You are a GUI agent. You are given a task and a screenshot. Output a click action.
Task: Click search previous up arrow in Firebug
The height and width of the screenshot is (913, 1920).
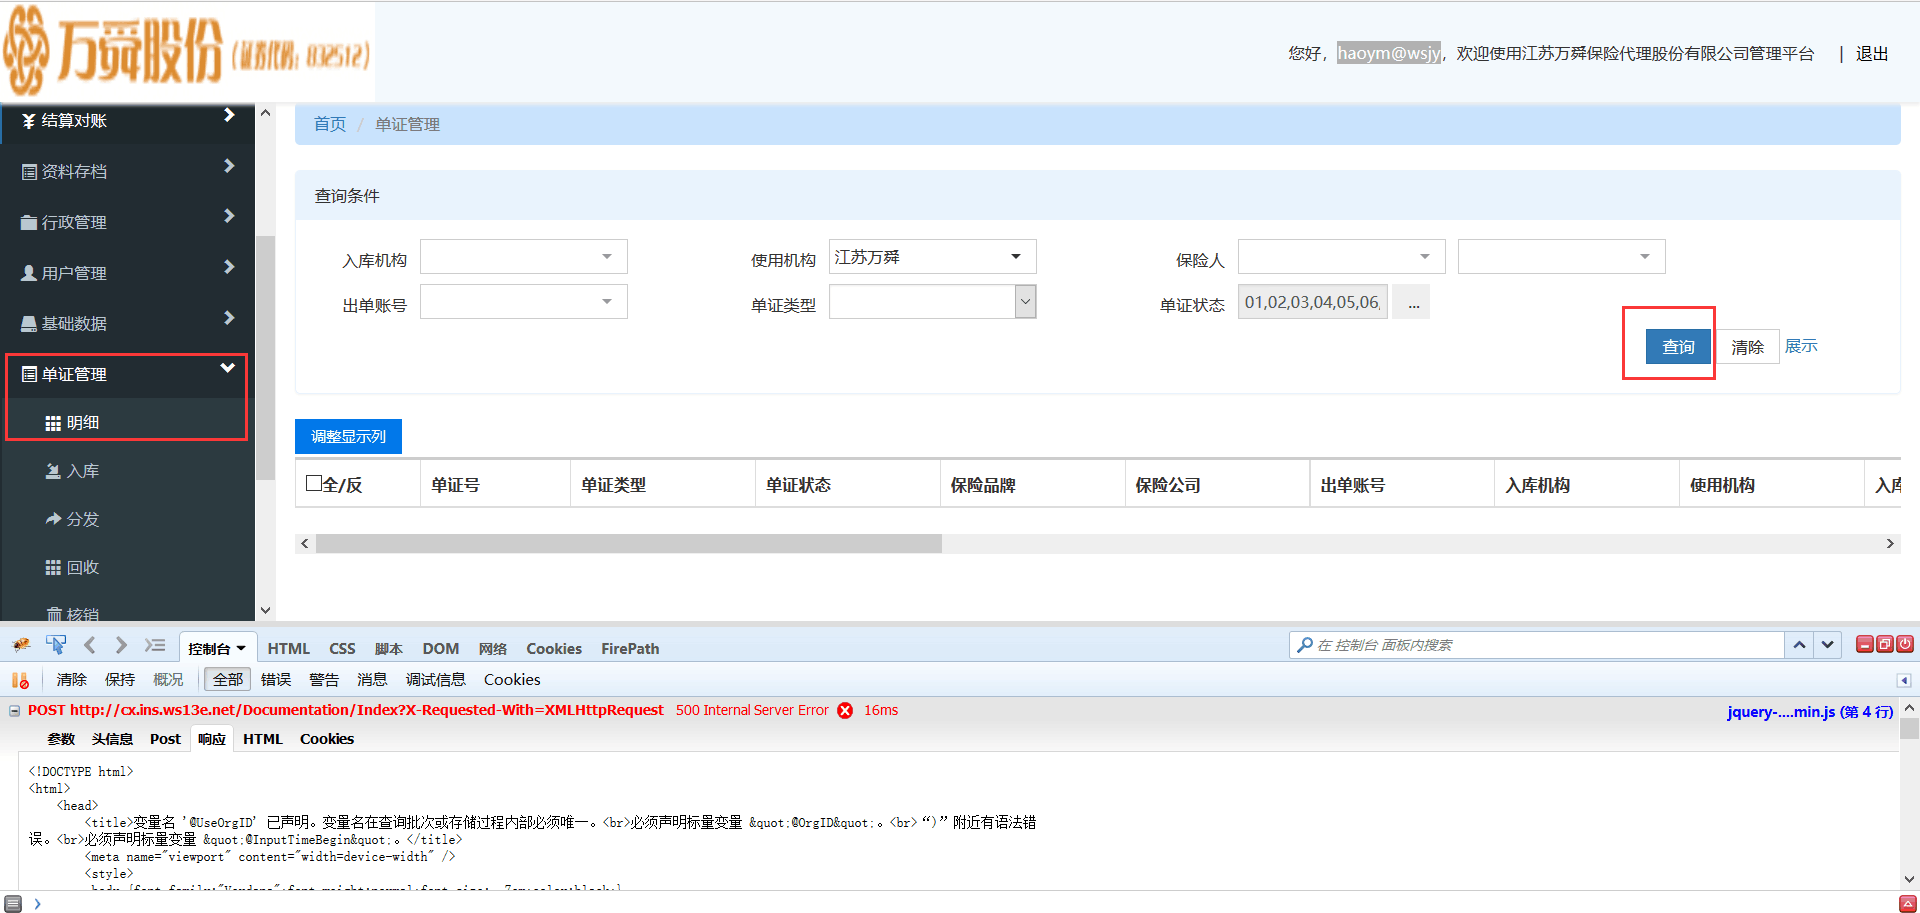(x=1799, y=645)
